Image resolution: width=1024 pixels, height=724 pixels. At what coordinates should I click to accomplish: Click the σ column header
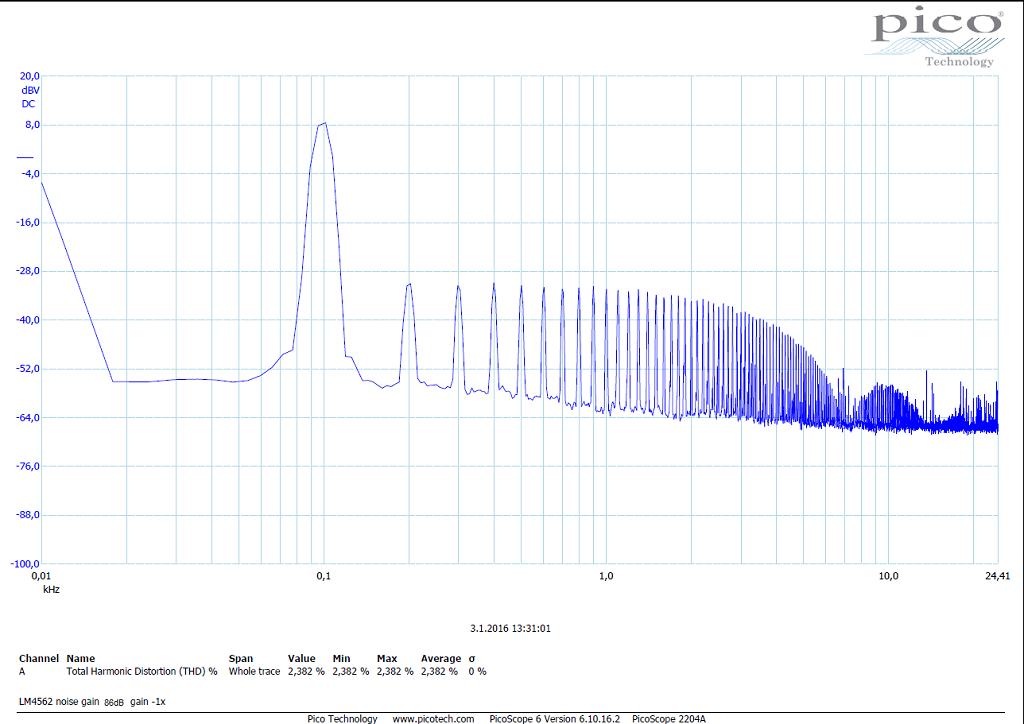[x=472, y=659]
